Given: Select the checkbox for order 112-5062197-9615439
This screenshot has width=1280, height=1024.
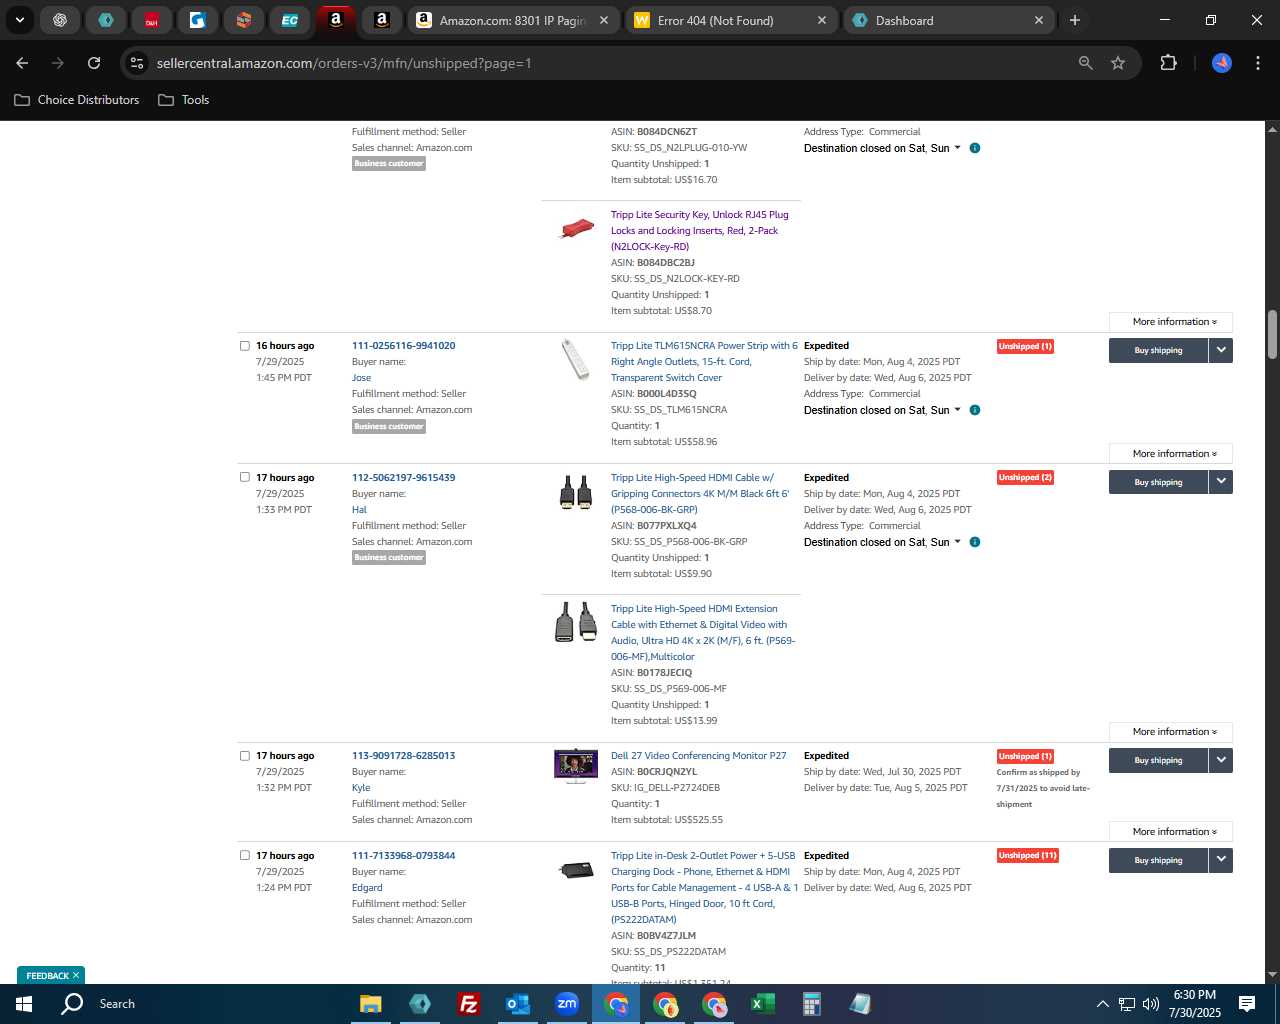Looking at the screenshot, I should [x=244, y=477].
